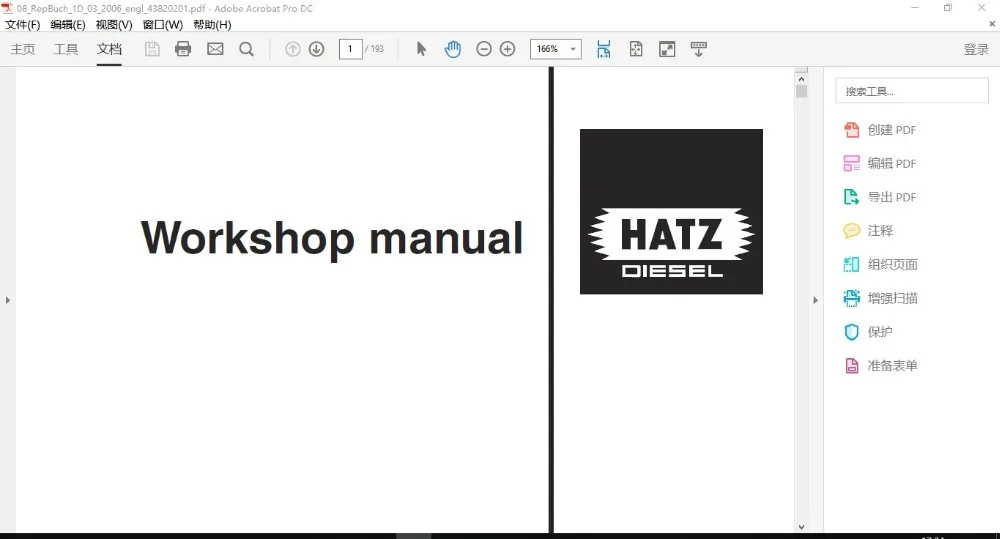Click the 创建 PDF icon
The width and height of the screenshot is (1000, 539).
click(851, 130)
